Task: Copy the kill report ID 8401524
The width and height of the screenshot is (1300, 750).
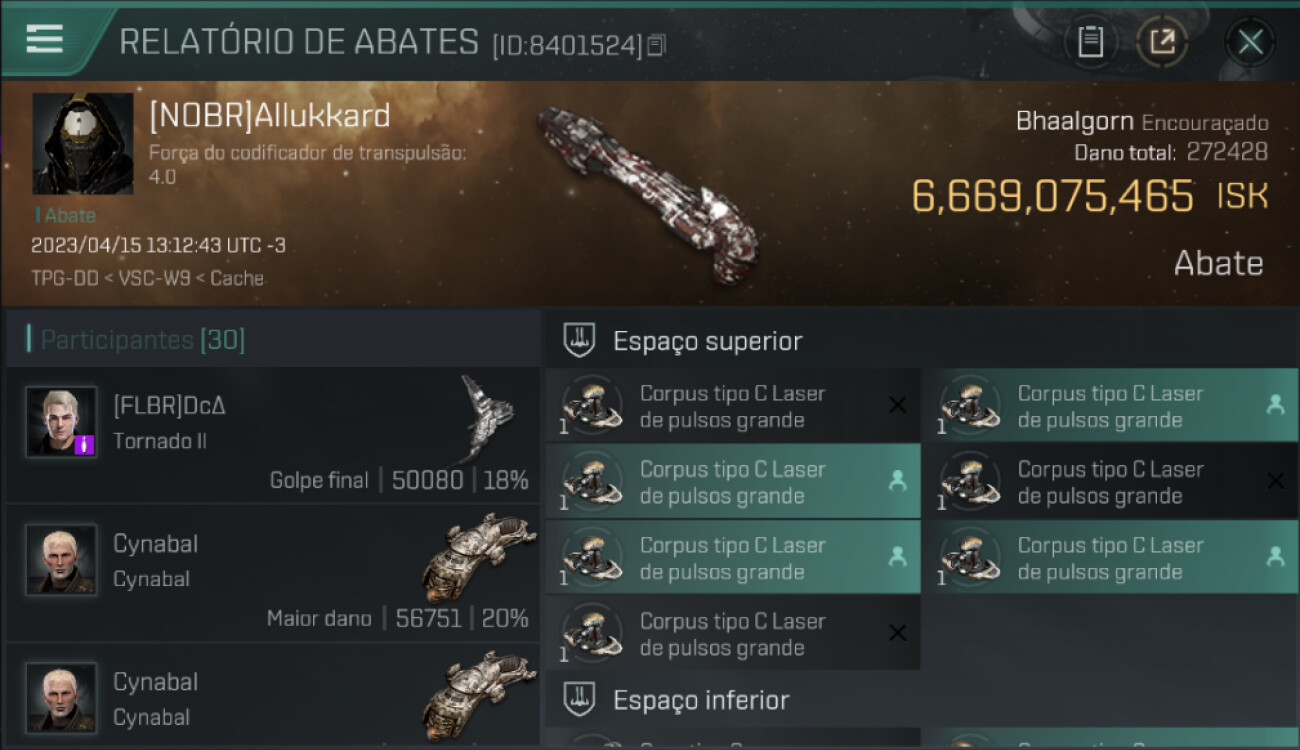Action: tap(656, 45)
